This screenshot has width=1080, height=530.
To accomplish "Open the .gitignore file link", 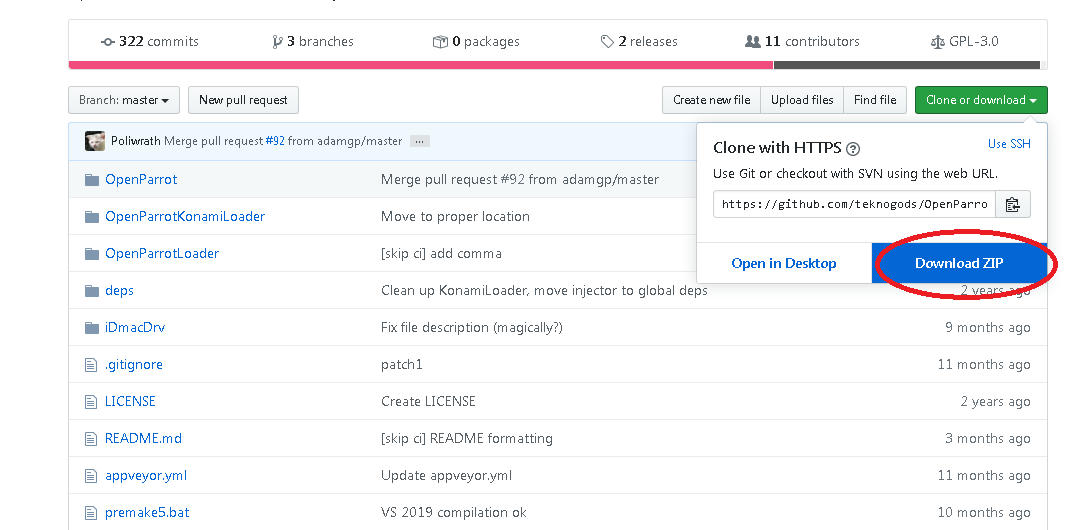I will pos(134,365).
